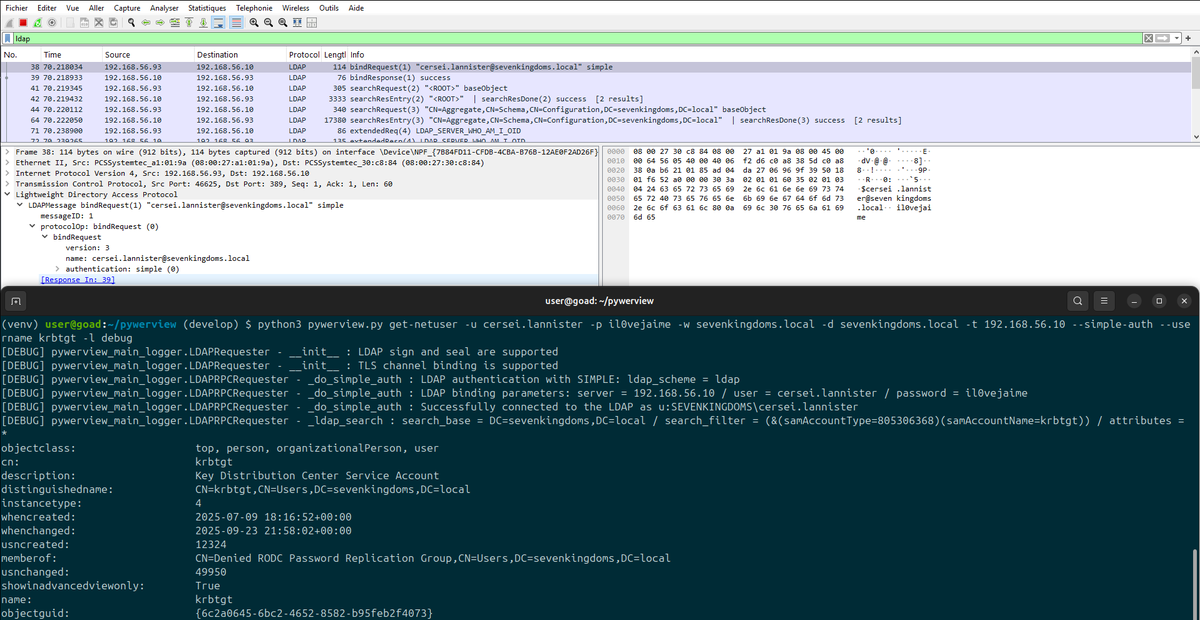This screenshot has width=1200, height=620.
Task: Toggle auto-scroll during live capture
Action: pyautogui.click(x=218, y=22)
